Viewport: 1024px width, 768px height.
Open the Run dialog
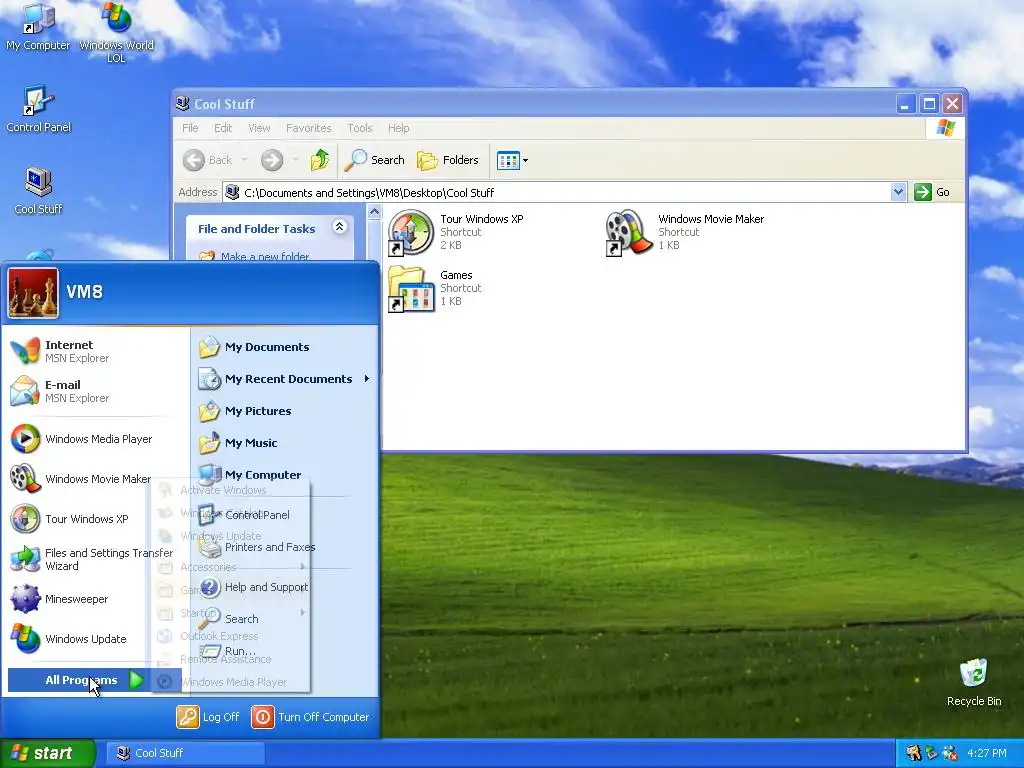(x=285, y=651)
